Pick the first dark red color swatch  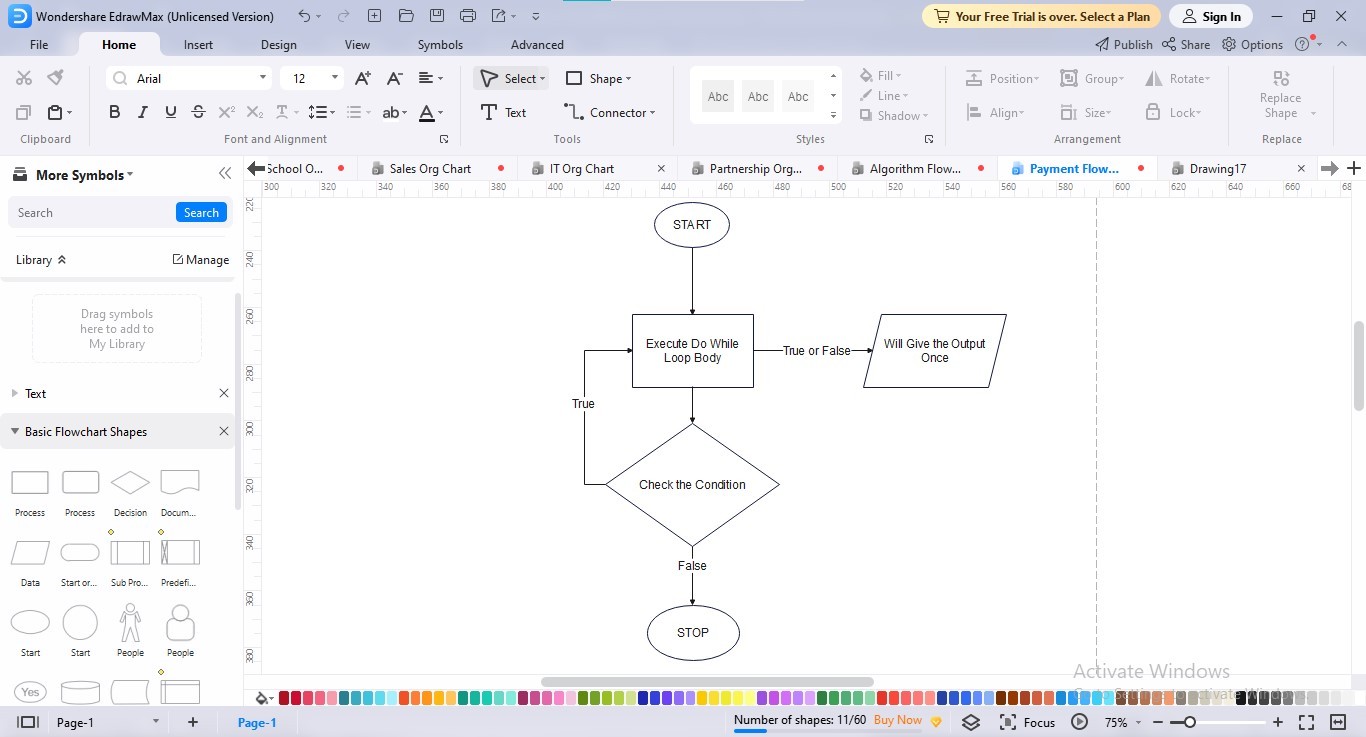[284, 698]
